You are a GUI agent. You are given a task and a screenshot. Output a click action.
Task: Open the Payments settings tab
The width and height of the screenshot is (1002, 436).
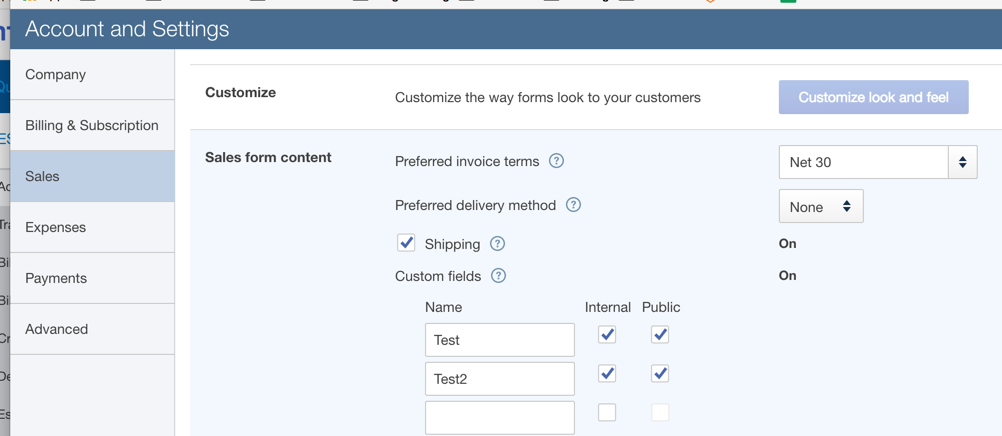pos(92,279)
